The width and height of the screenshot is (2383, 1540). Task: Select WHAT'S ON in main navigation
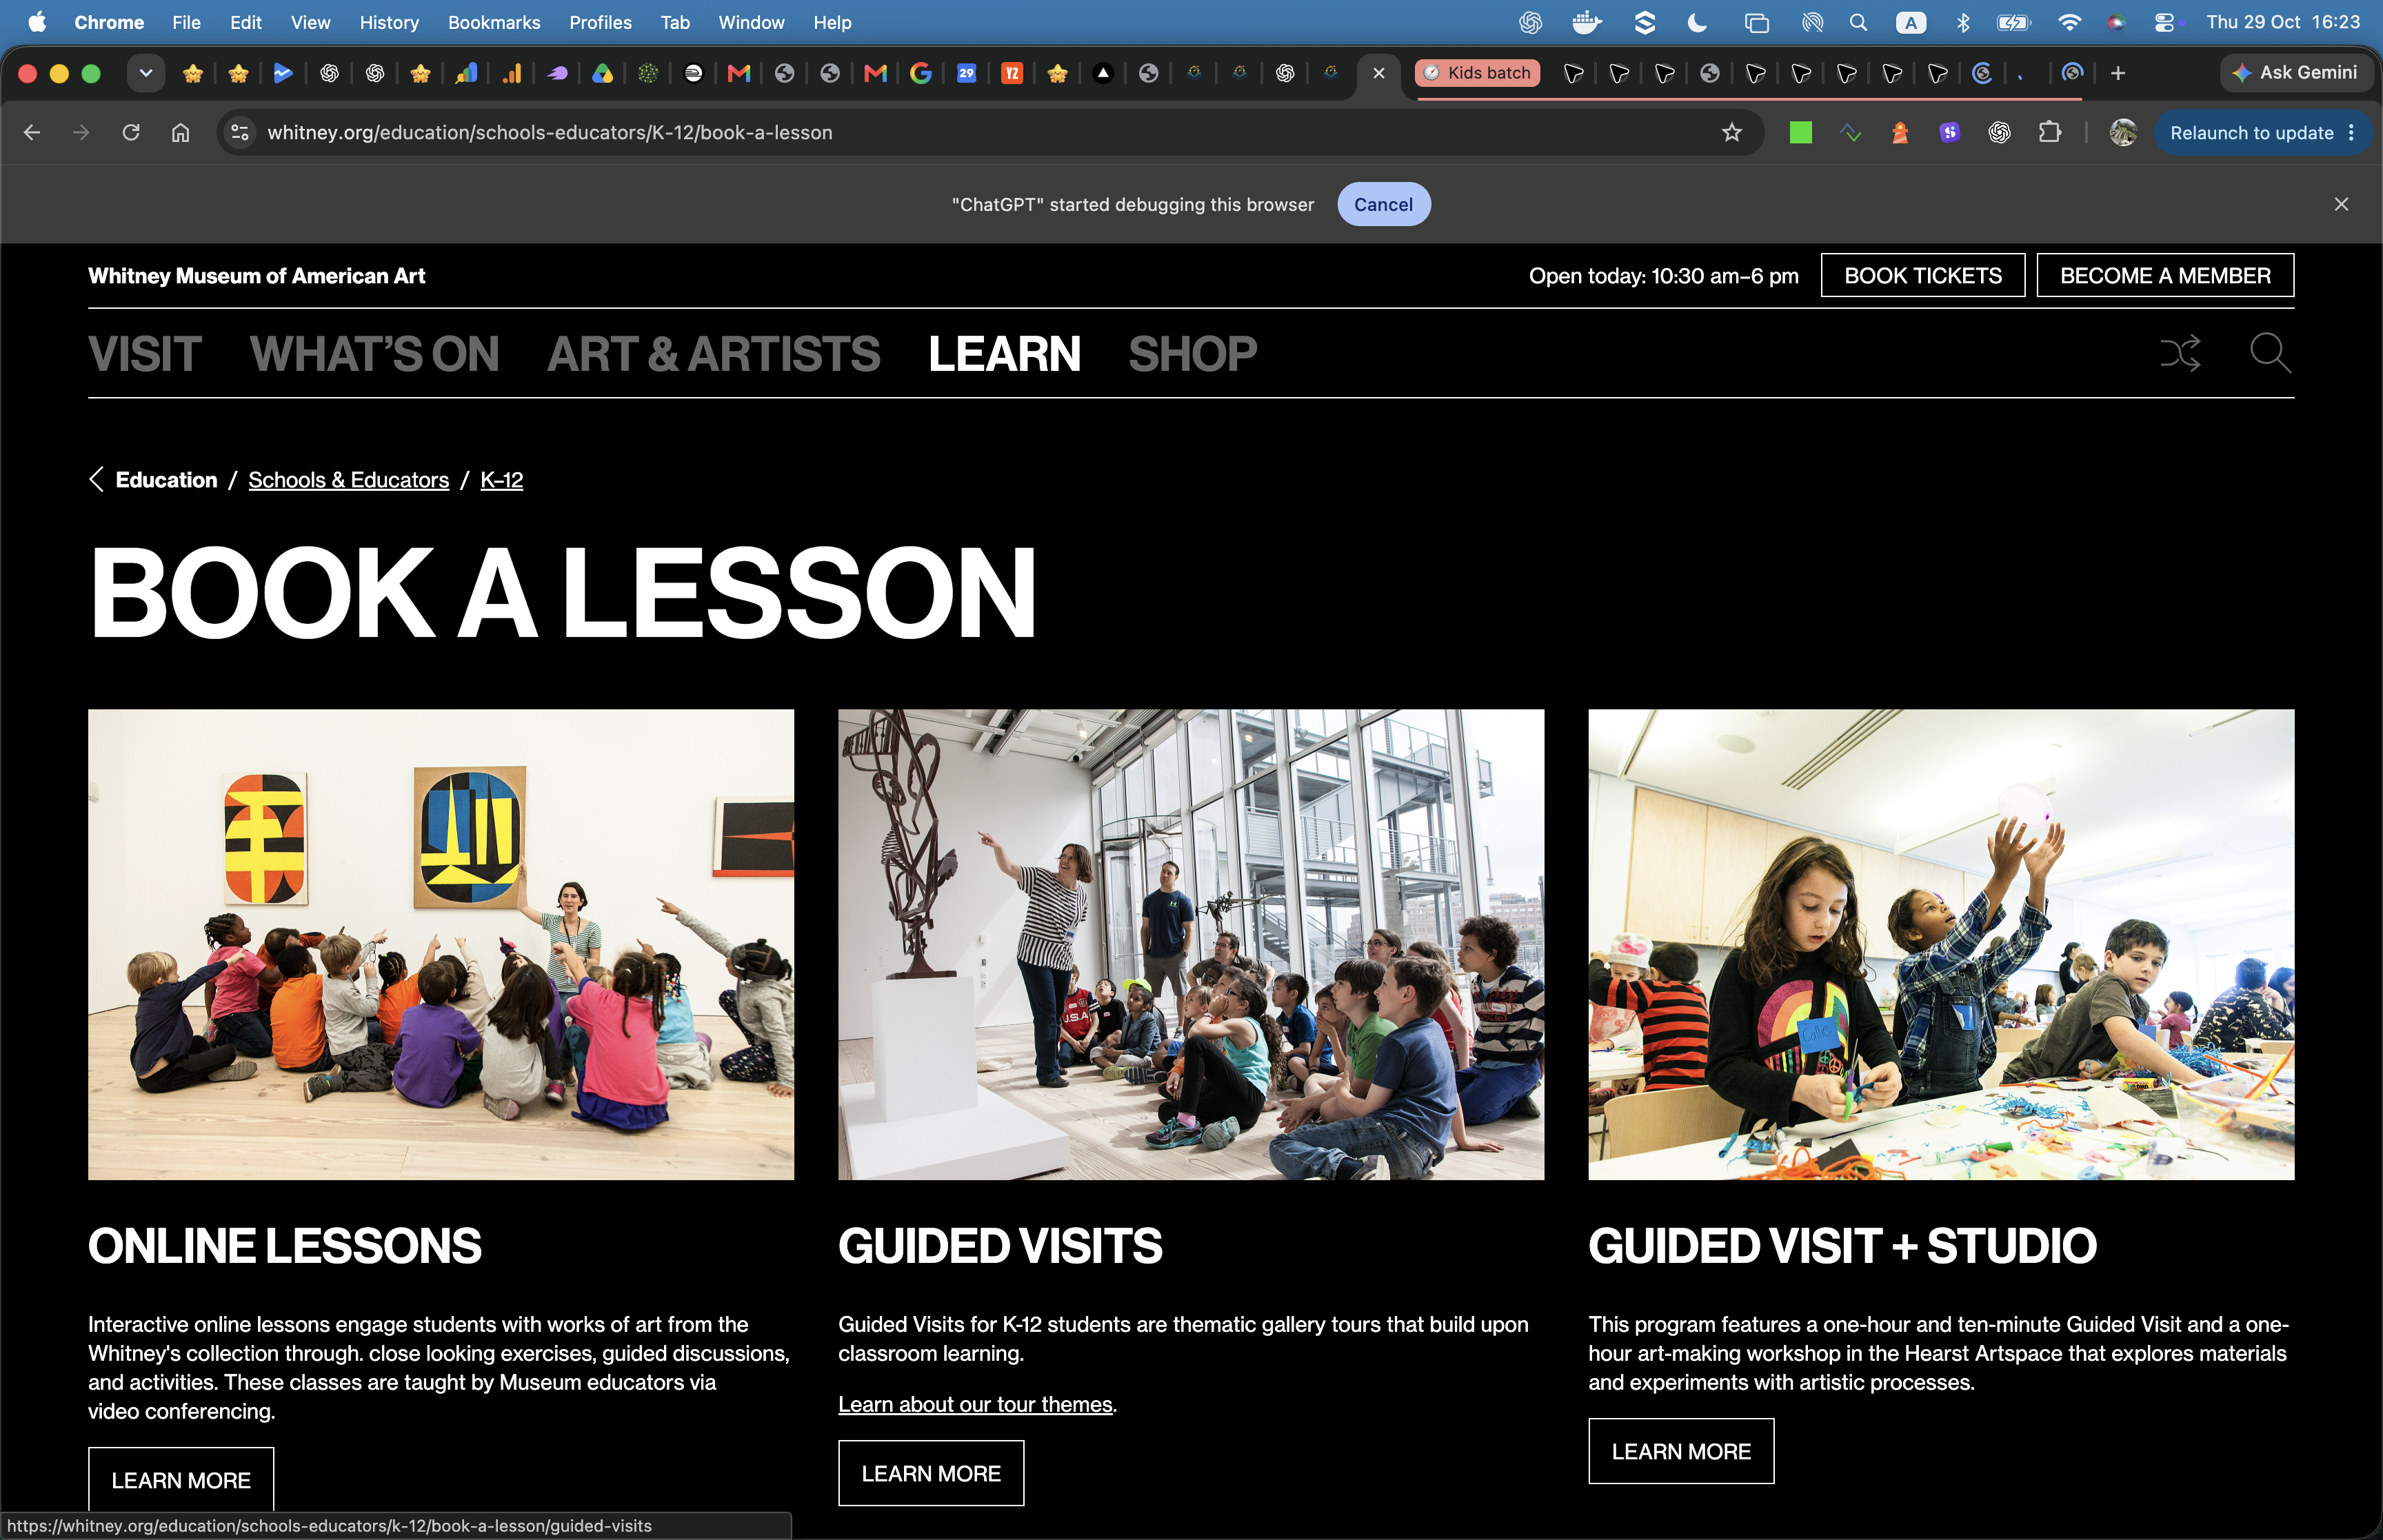374,354
